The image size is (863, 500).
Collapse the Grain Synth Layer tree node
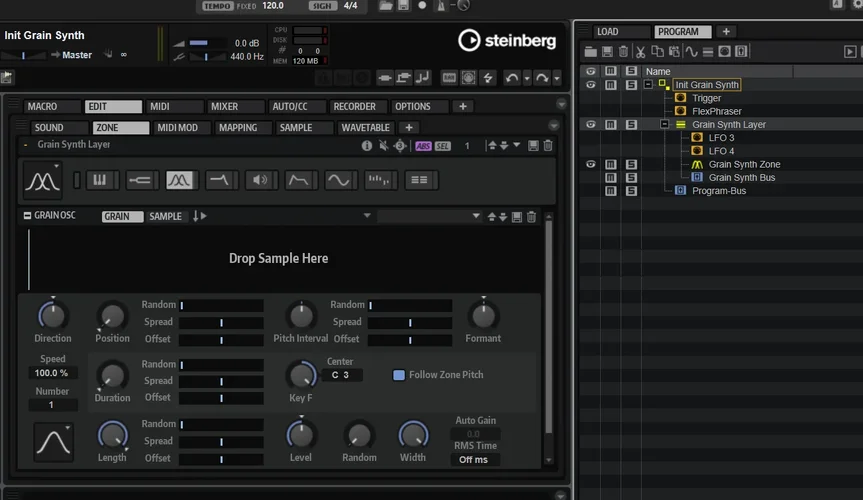point(664,125)
